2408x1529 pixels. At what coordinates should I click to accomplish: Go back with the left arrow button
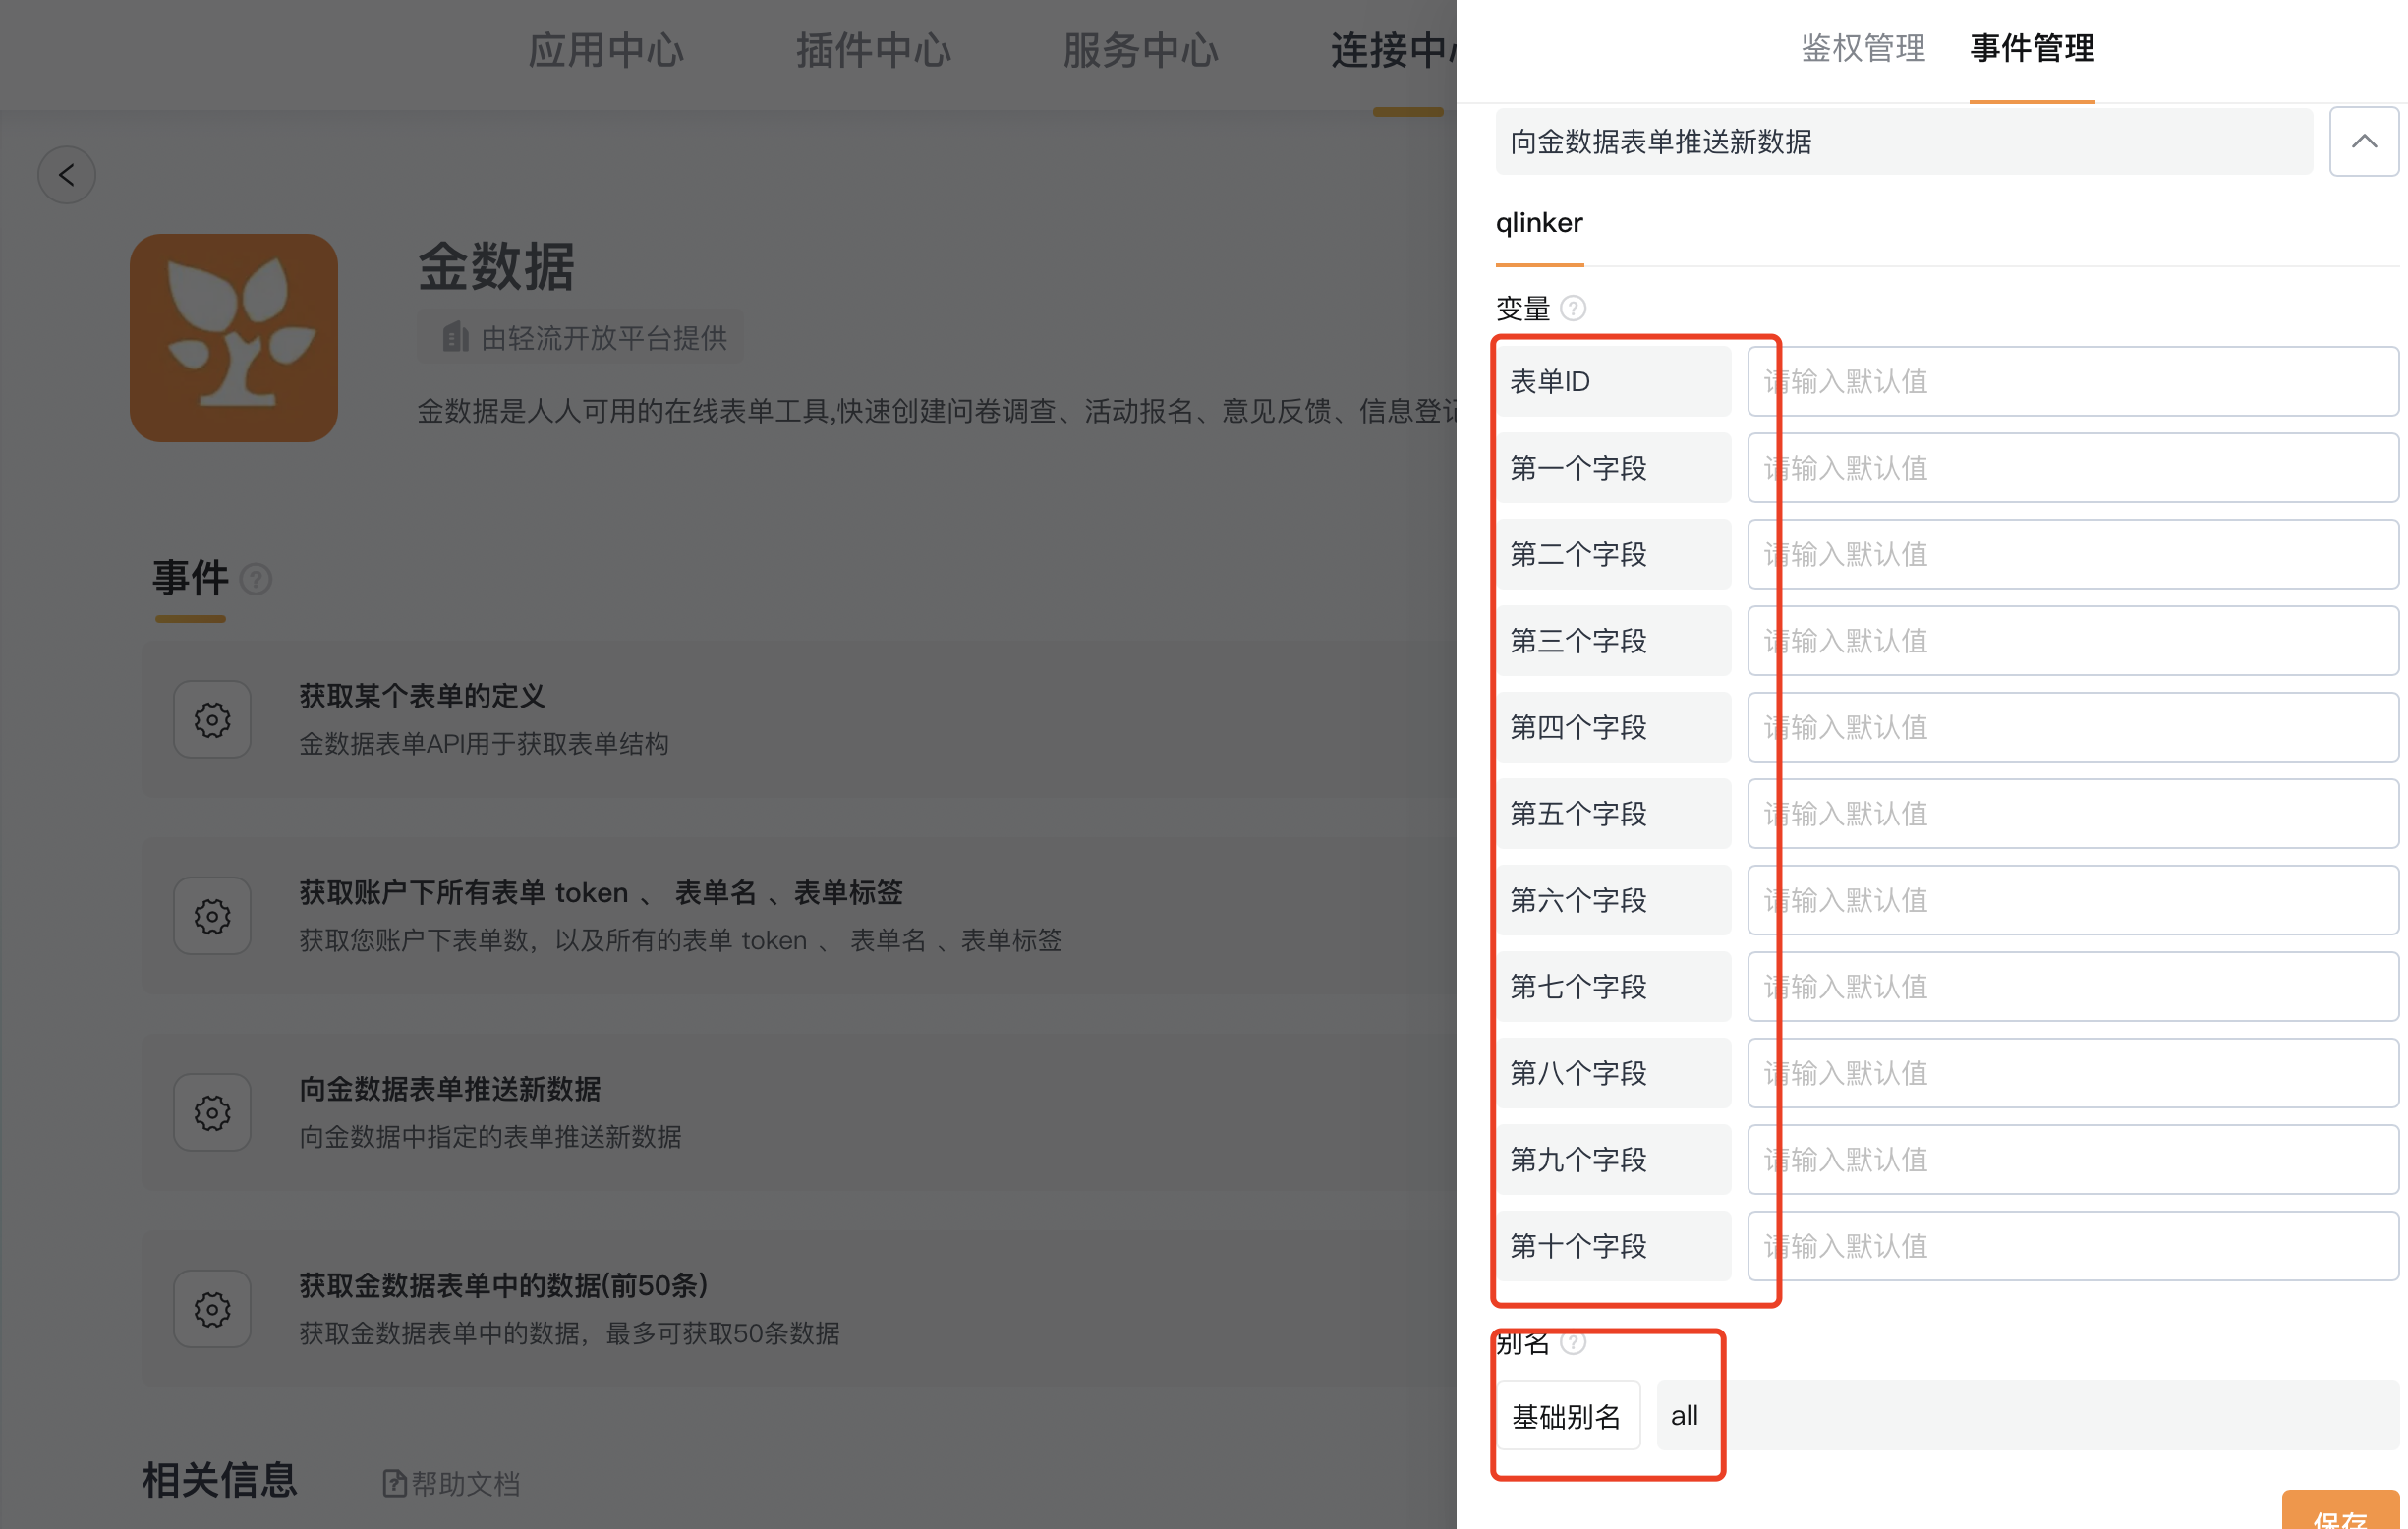(66, 175)
